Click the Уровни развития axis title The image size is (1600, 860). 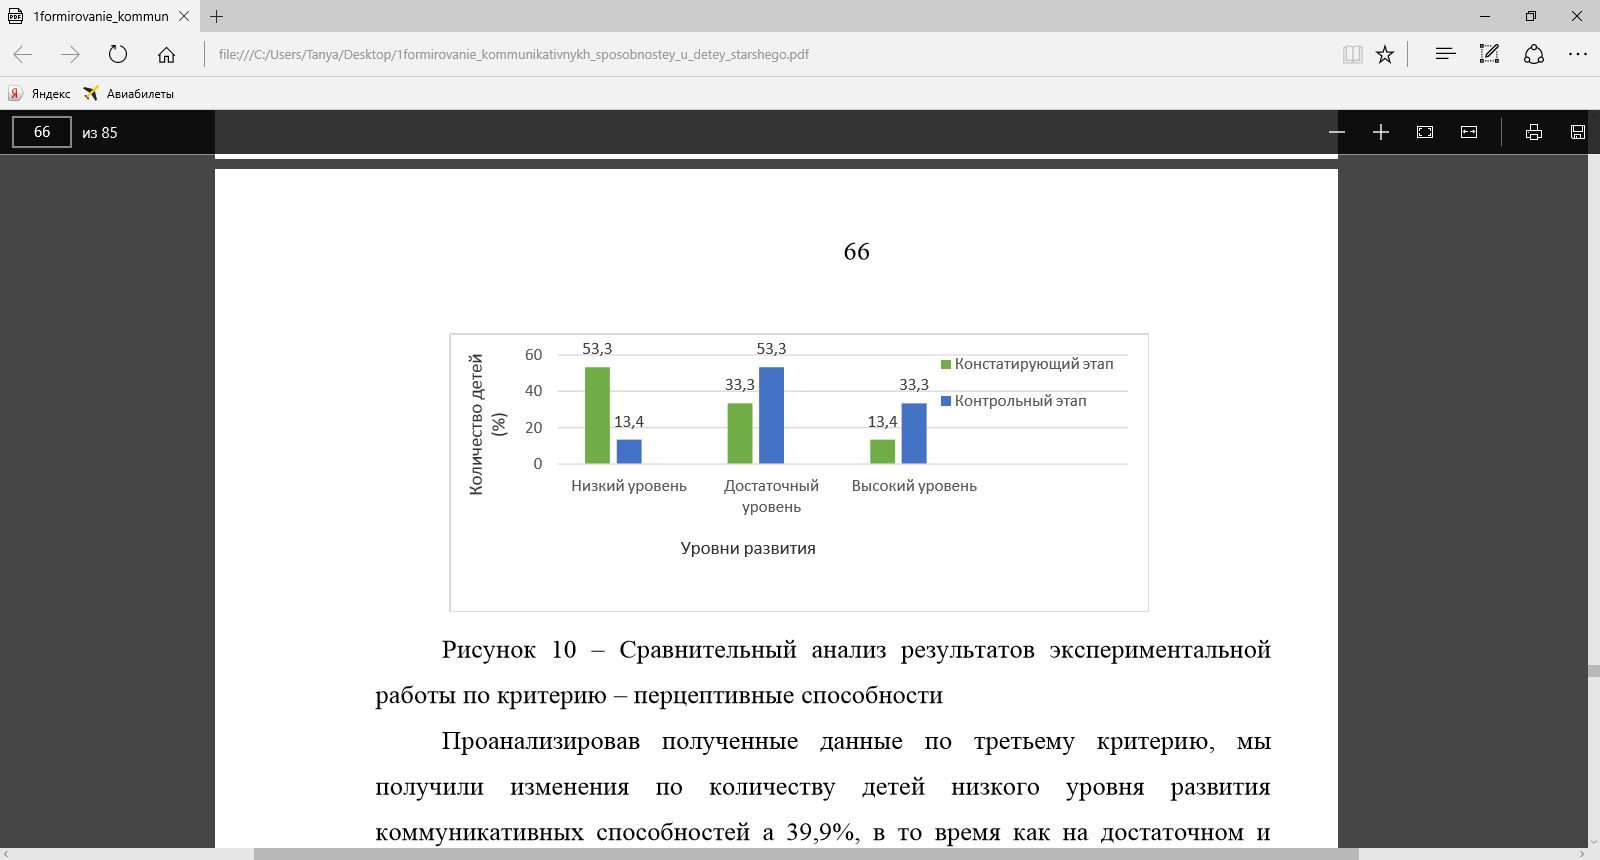click(x=748, y=548)
